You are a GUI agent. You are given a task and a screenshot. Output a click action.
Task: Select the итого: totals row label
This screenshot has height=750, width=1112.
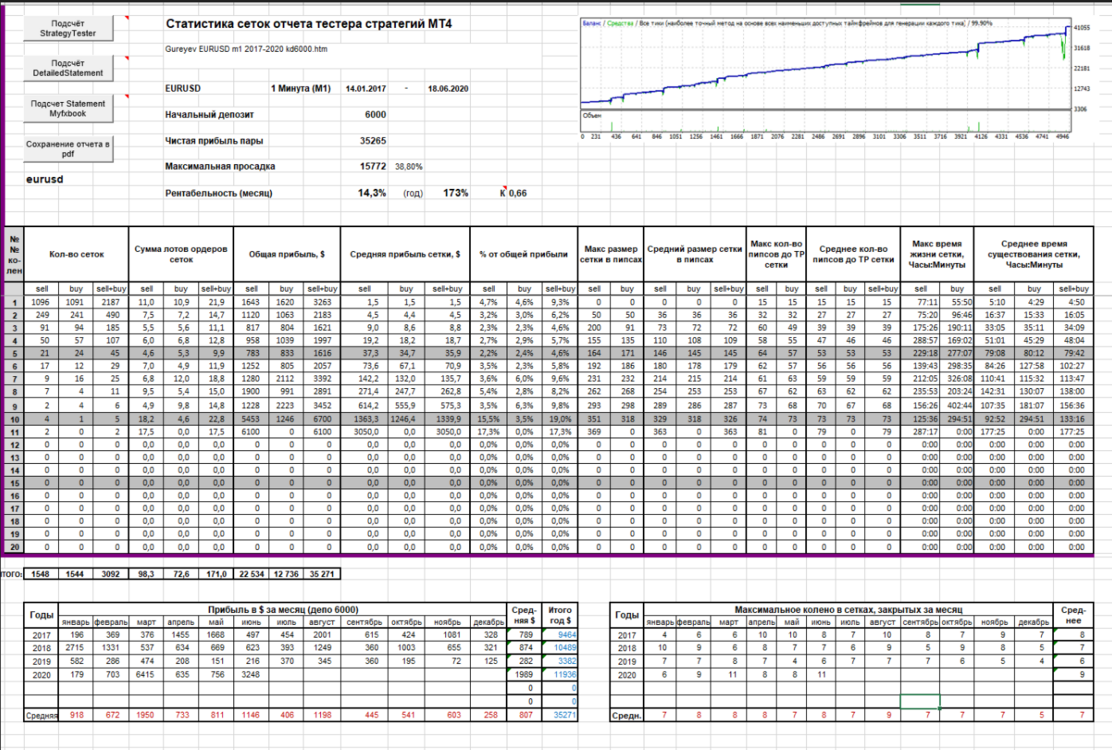pos(11,573)
